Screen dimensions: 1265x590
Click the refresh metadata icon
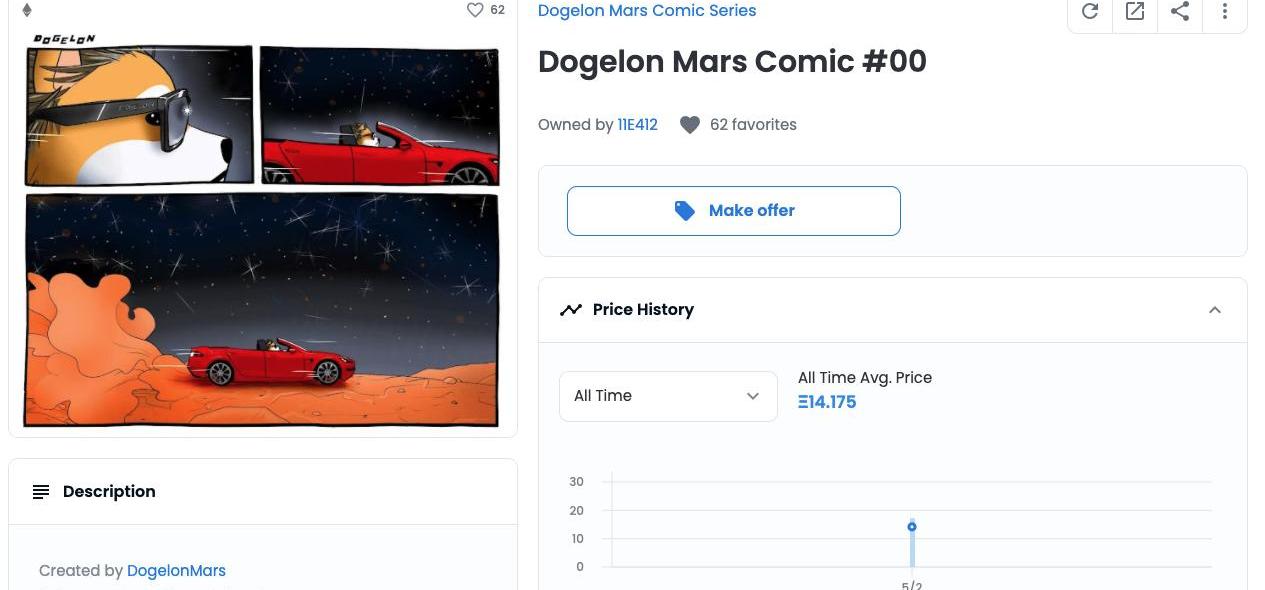point(1090,11)
